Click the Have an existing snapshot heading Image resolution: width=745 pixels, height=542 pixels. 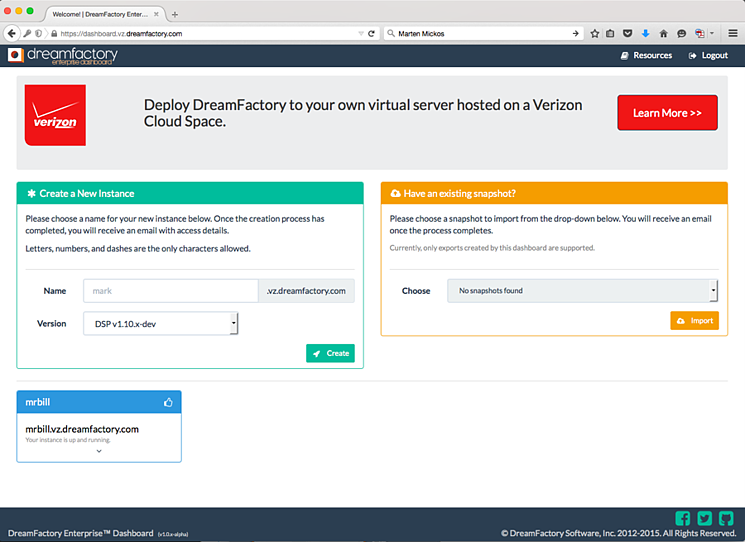(x=459, y=193)
